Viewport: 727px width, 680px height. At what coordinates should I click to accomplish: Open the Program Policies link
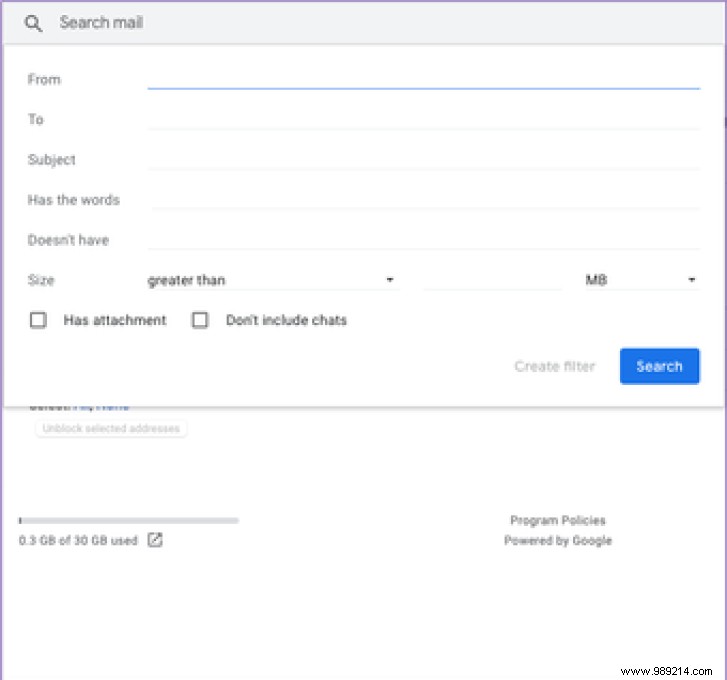click(558, 521)
